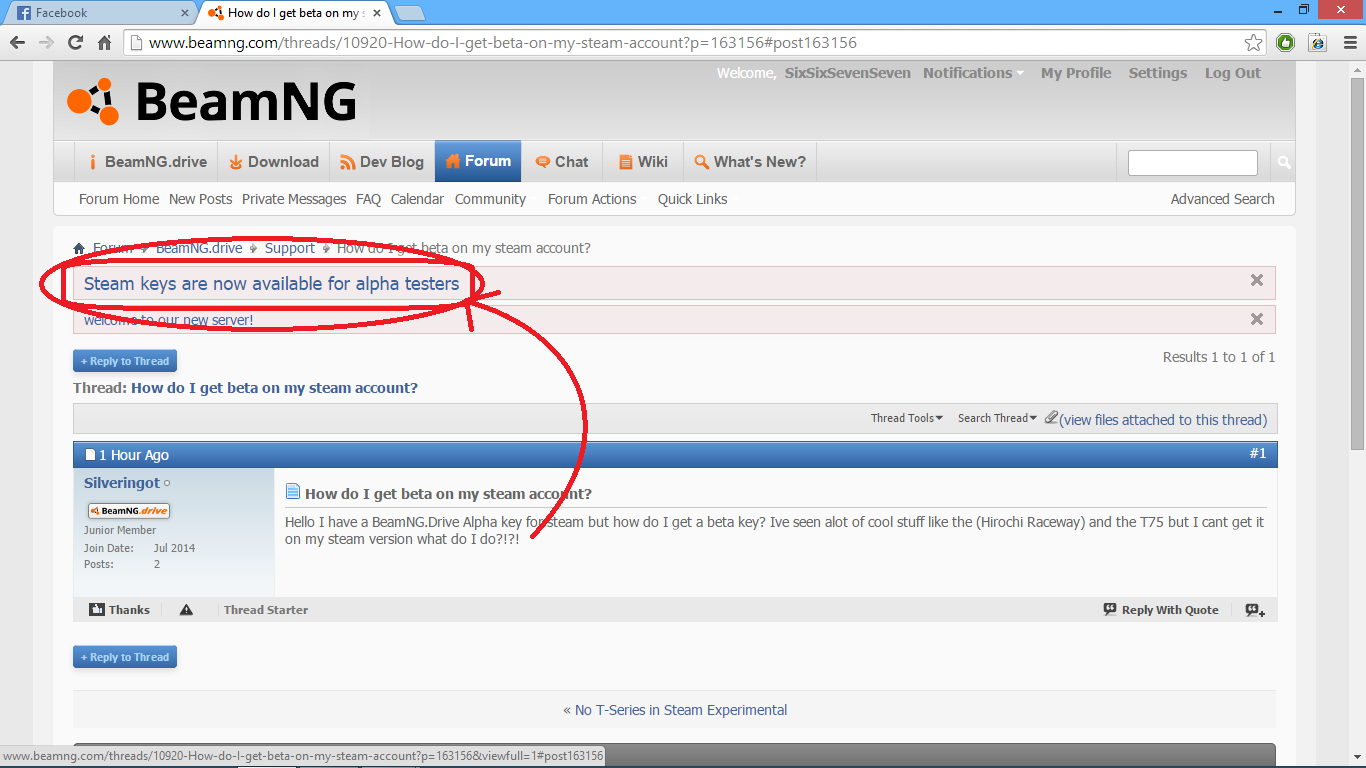Screen dimensions: 1366x768
Task: Open the Chat nav tab
Action: click(561, 162)
